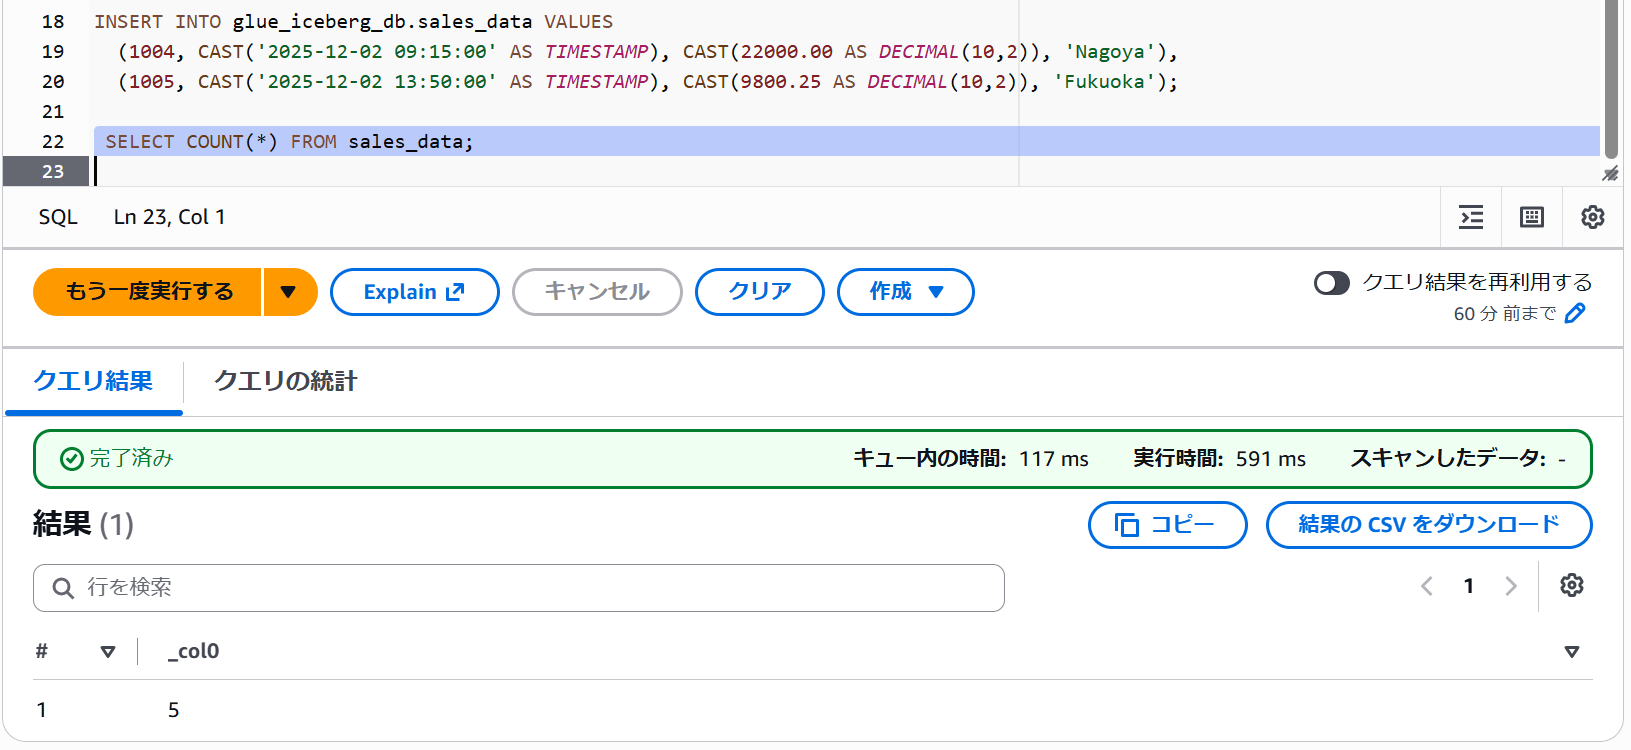Click the pencil icon to edit reuse time

click(1575, 314)
